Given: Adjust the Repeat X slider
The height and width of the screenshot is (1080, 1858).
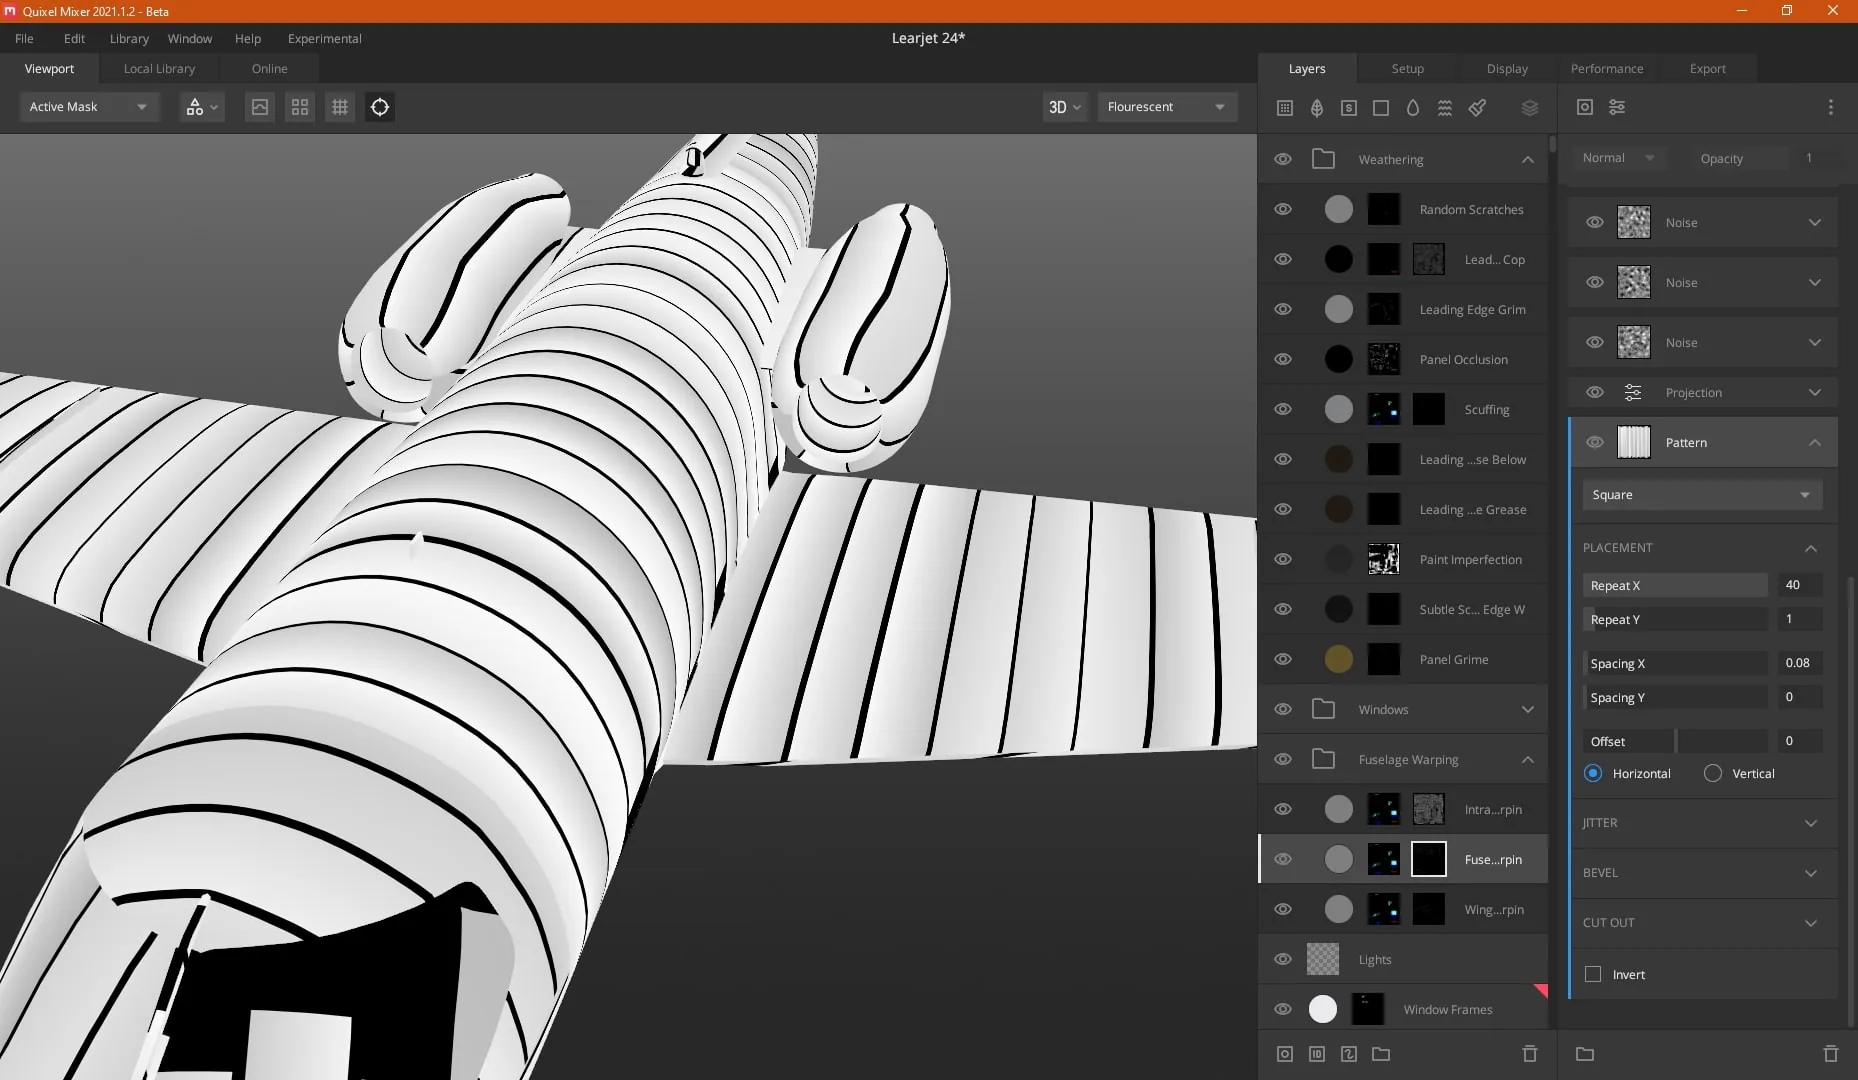Looking at the screenshot, I should 1675,585.
